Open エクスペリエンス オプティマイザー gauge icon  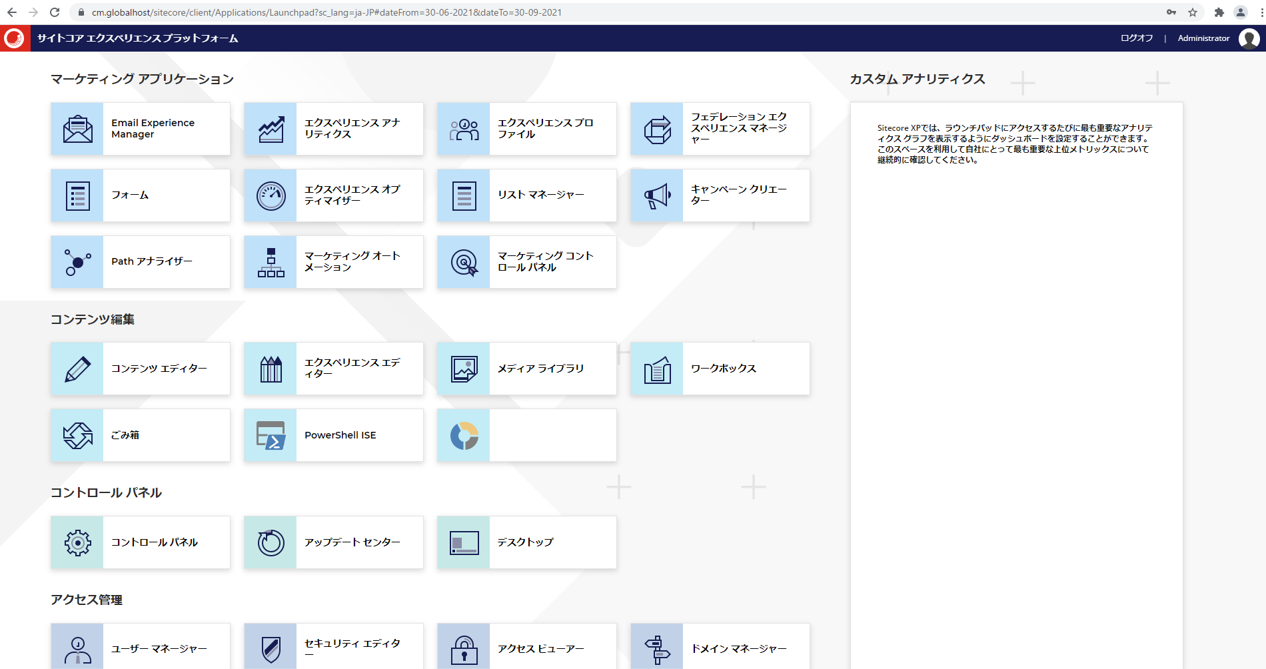[x=270, y=195]
